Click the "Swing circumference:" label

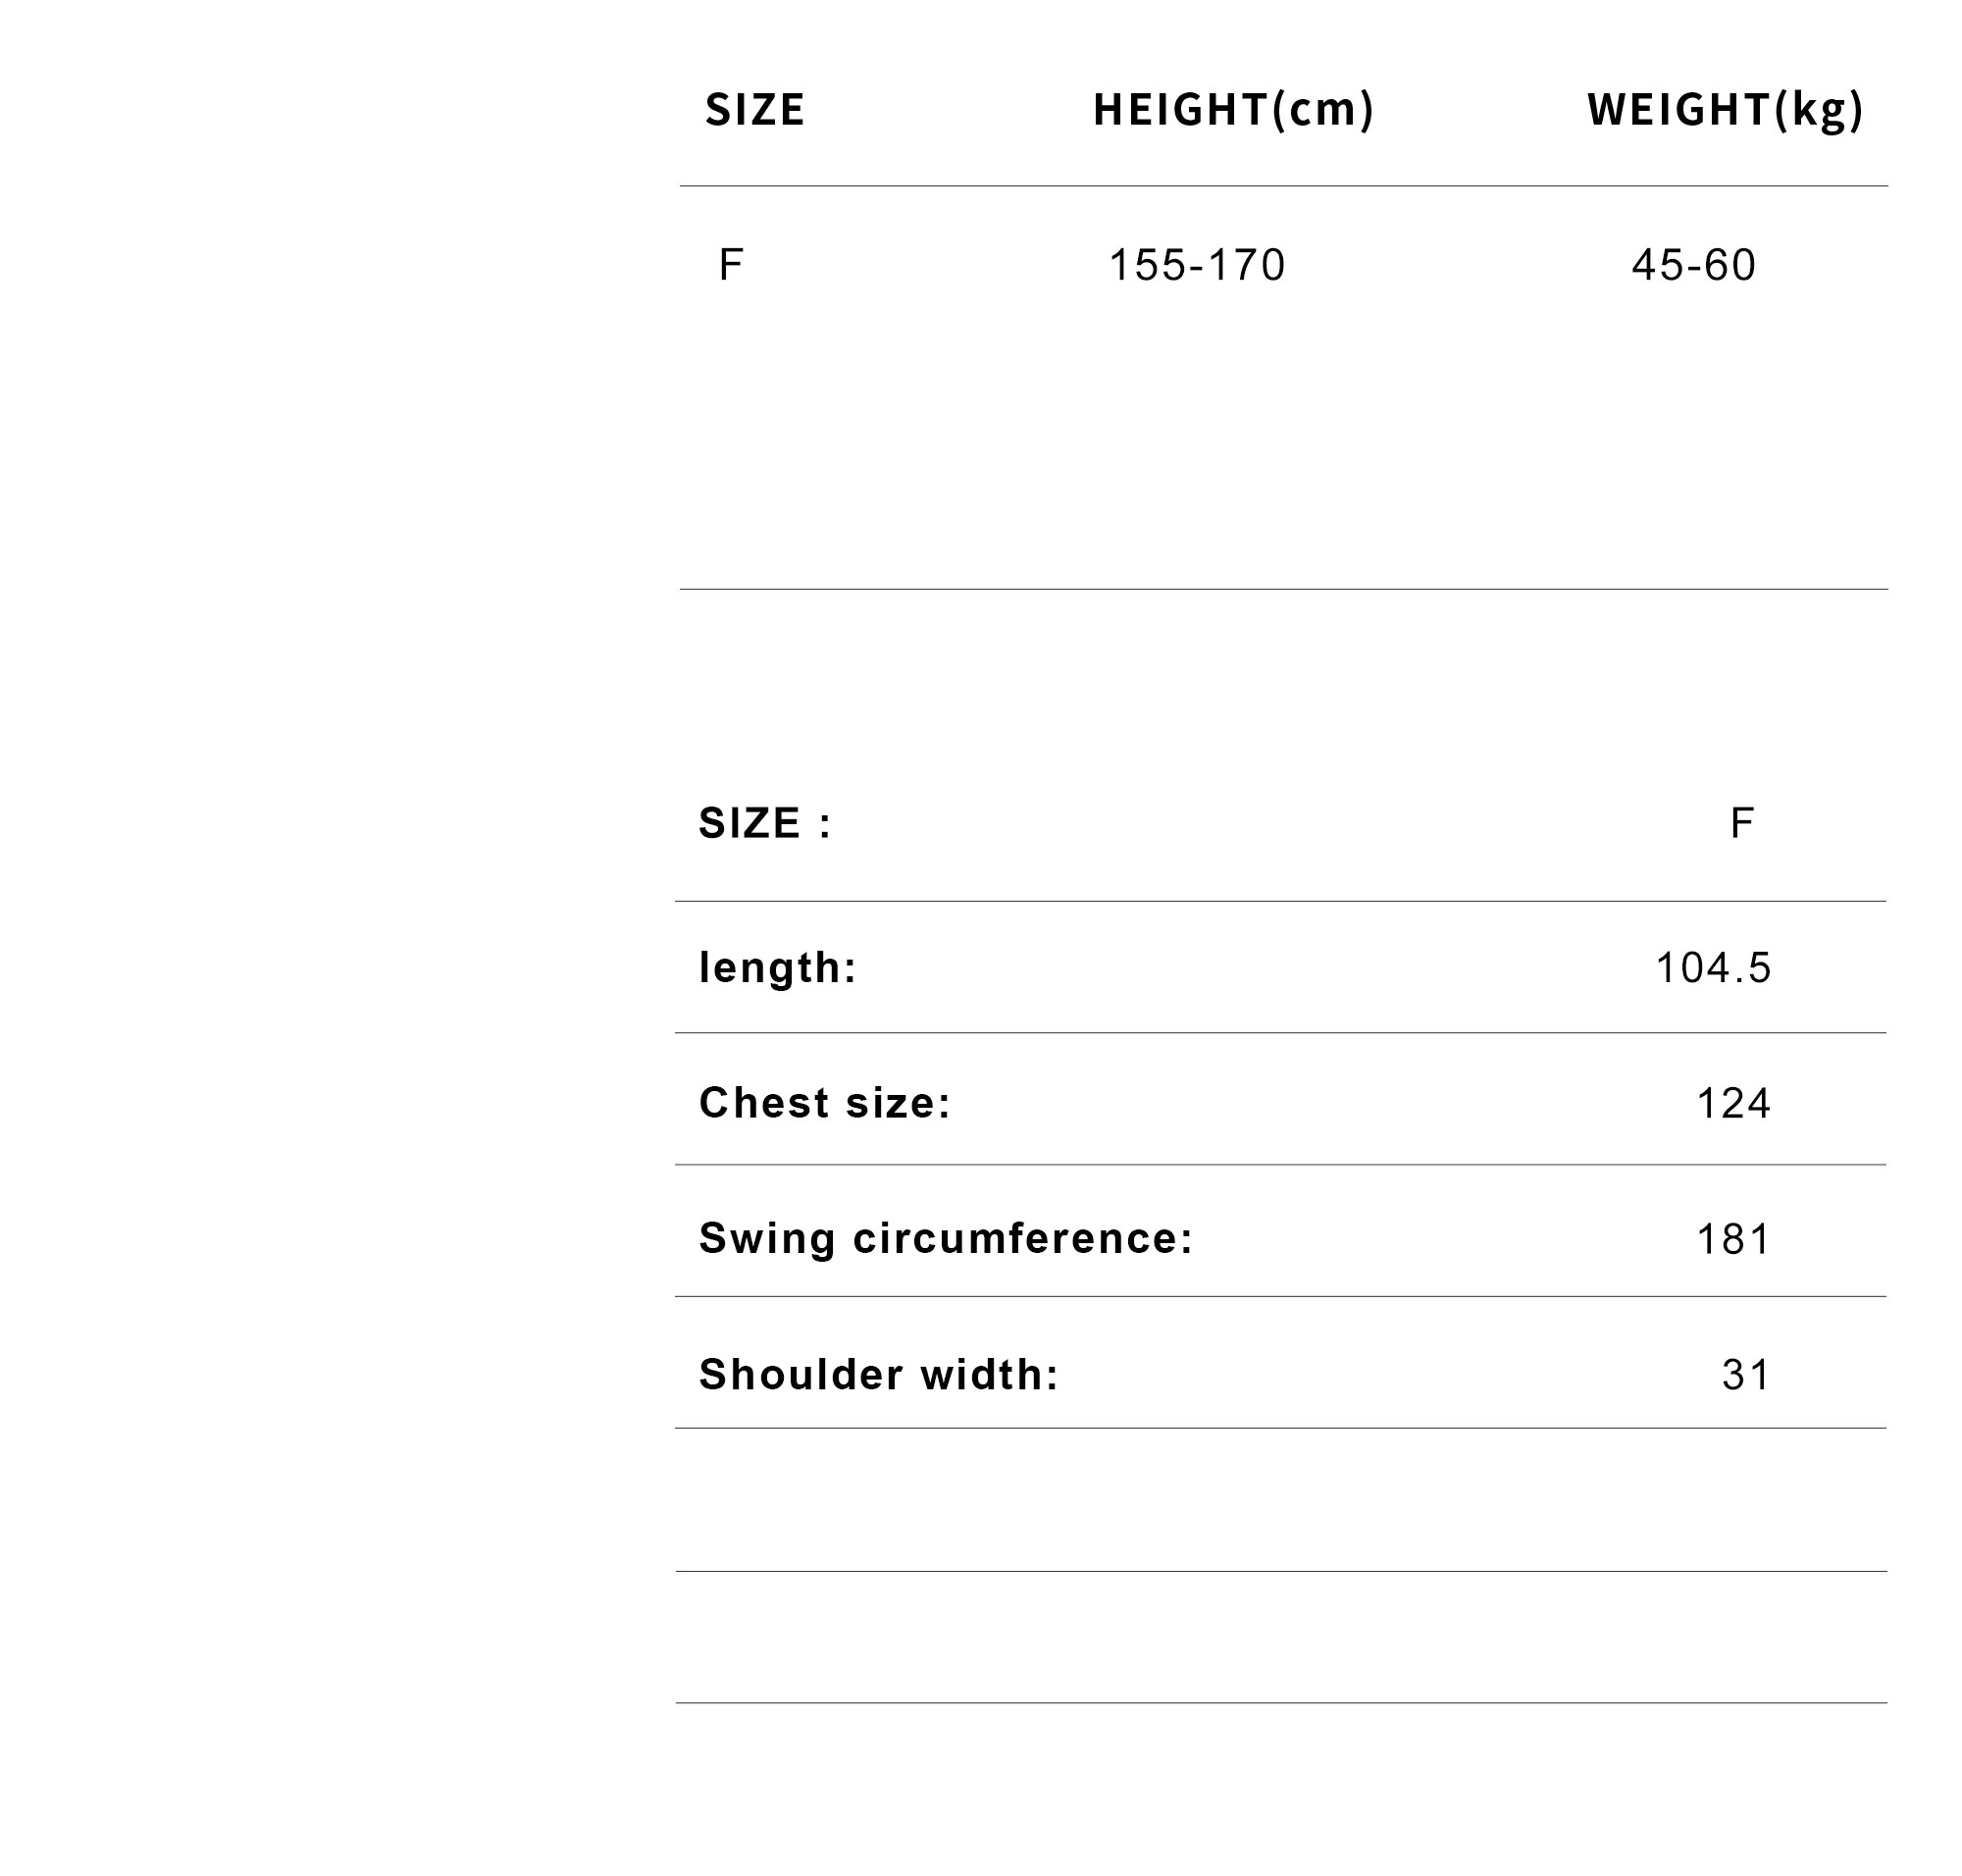click(946, 1238)
